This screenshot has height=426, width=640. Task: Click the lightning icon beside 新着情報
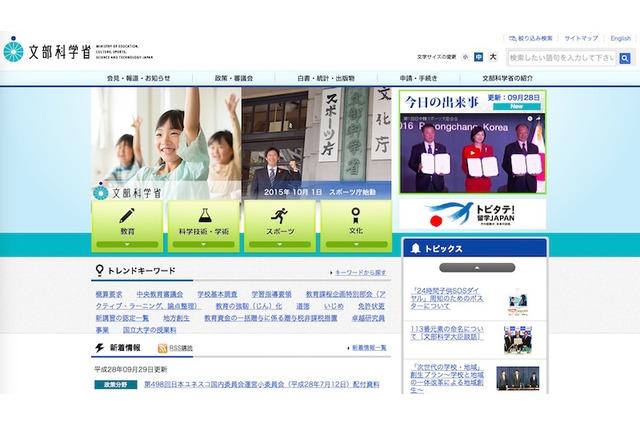coord(99,348)
